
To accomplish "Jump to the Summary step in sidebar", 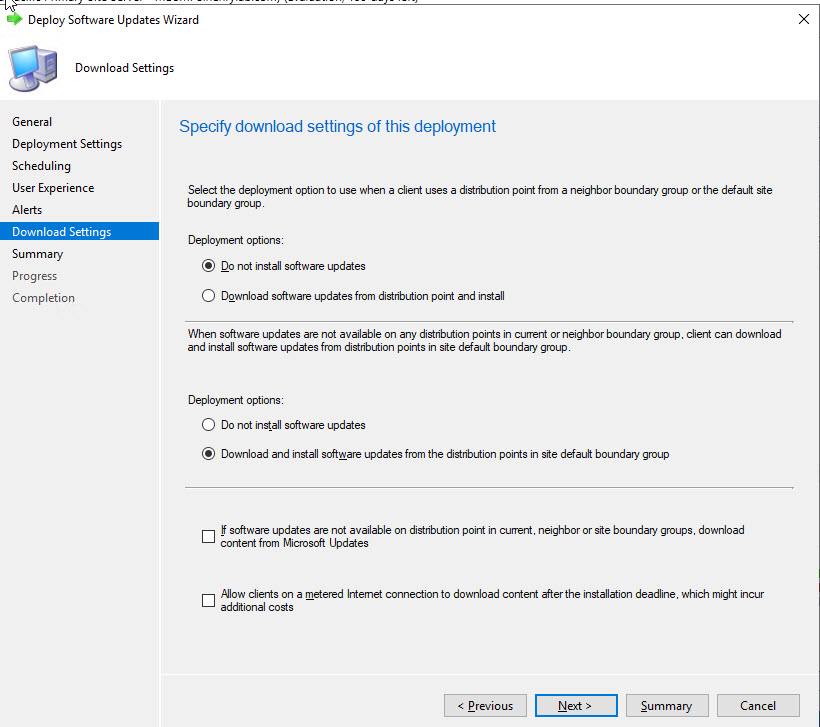I will (x=37, y=254).
